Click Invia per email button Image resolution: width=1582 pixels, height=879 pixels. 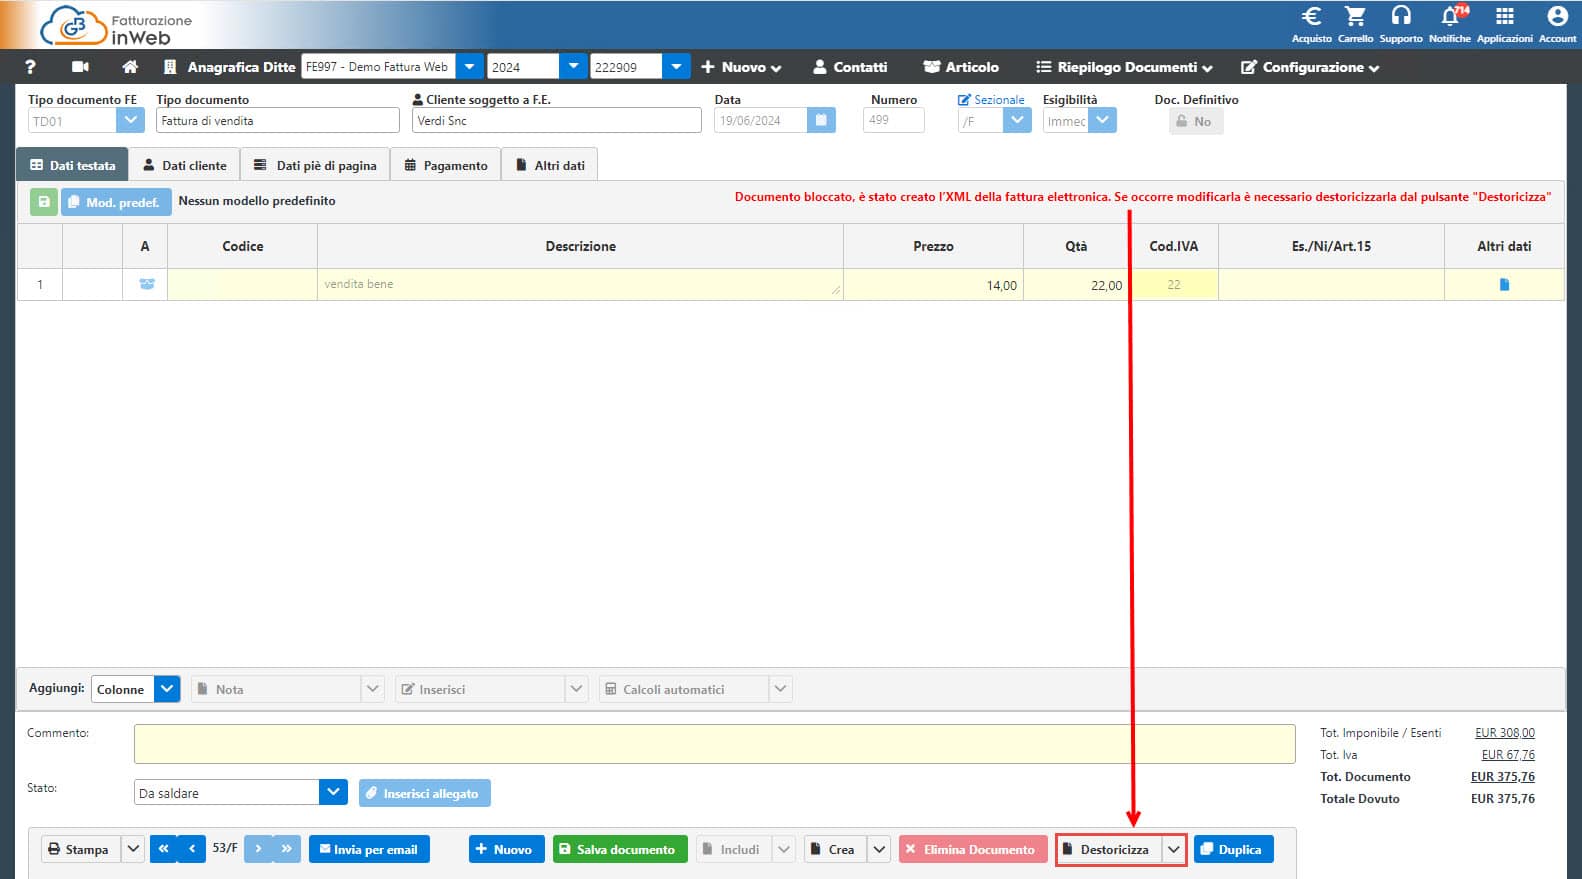(369, 849)
